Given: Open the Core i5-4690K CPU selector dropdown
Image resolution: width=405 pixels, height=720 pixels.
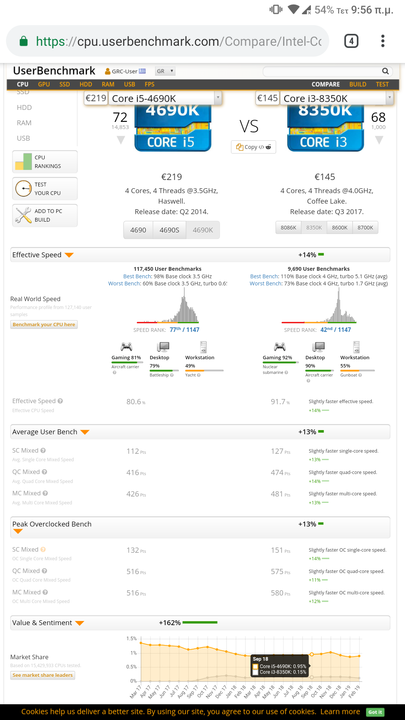Looking at the screenshot, I should click(x=166, y=98).
